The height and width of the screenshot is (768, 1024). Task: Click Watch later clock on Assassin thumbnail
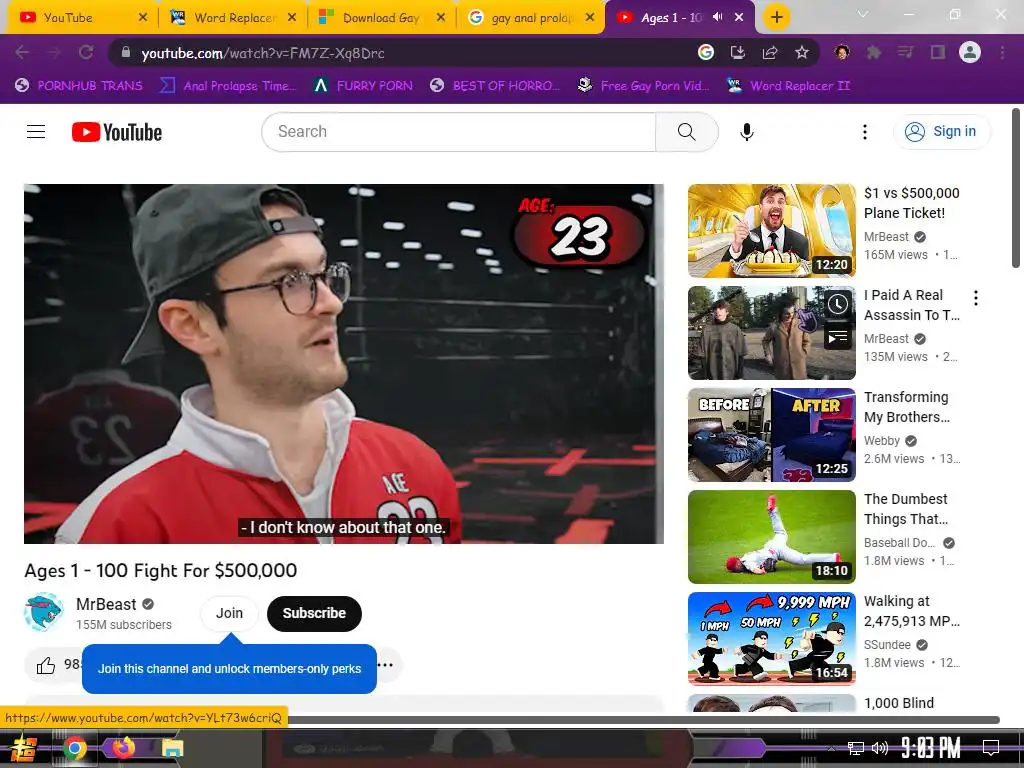(838, 304)
